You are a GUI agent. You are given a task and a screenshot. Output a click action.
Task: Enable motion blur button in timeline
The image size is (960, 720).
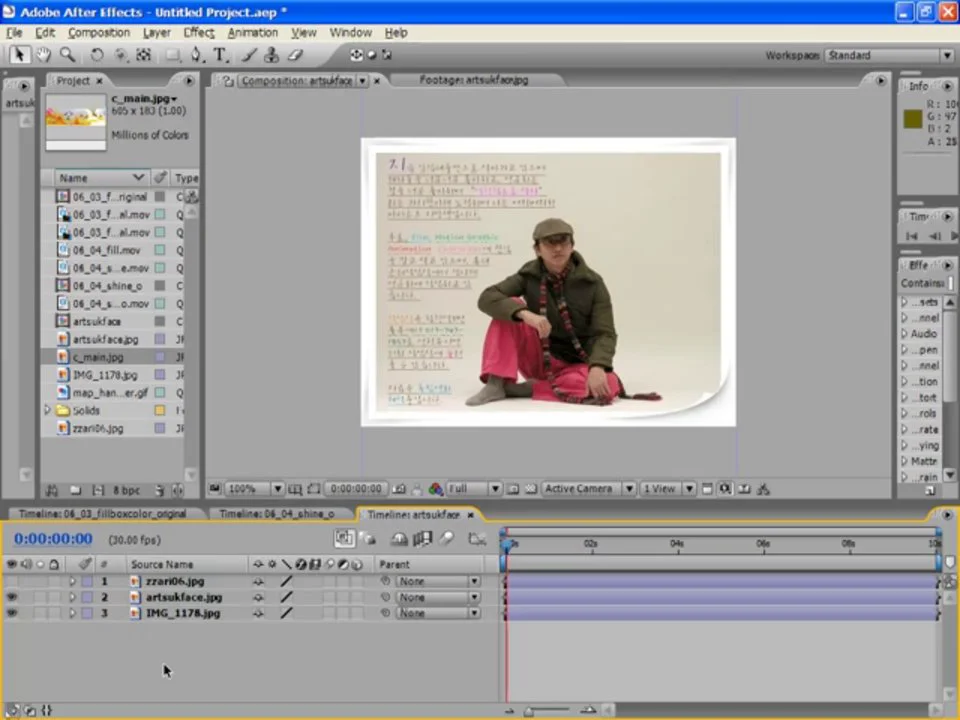point(447,538)
